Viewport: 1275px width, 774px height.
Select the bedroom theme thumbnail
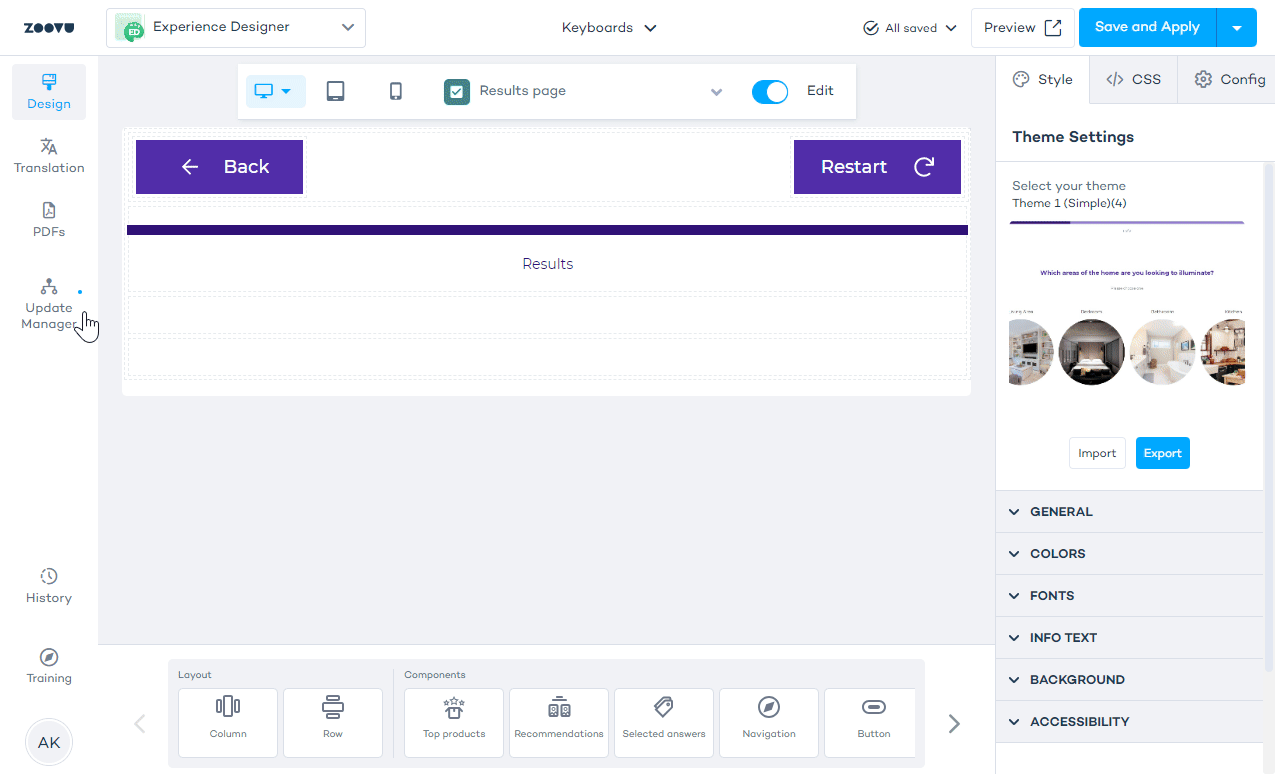click(1091, 351)
